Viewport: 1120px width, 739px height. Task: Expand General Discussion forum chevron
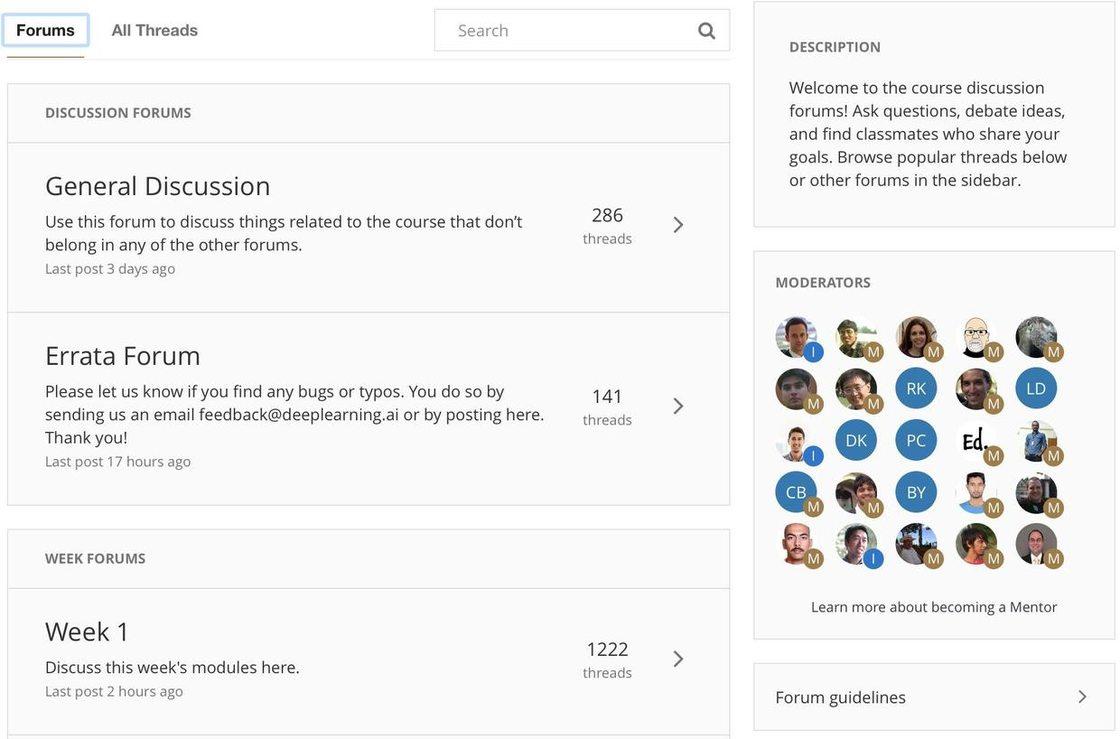pos(678,225)
